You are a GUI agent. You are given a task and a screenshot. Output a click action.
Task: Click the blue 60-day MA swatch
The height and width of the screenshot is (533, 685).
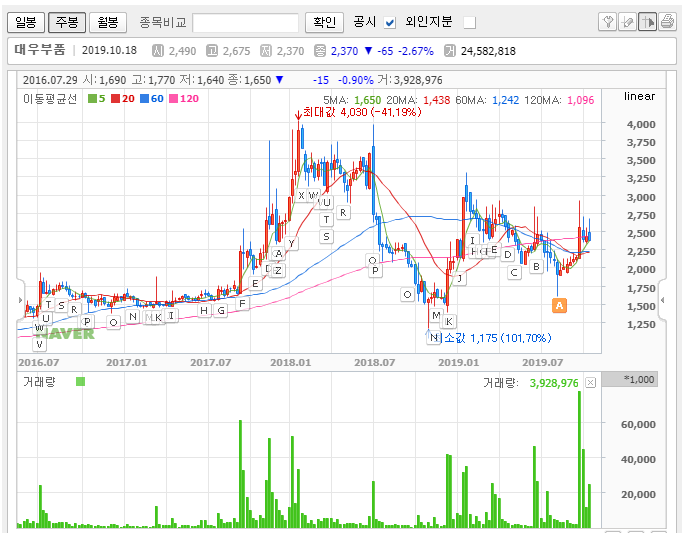pyautogui.click(x=144, y=99)
